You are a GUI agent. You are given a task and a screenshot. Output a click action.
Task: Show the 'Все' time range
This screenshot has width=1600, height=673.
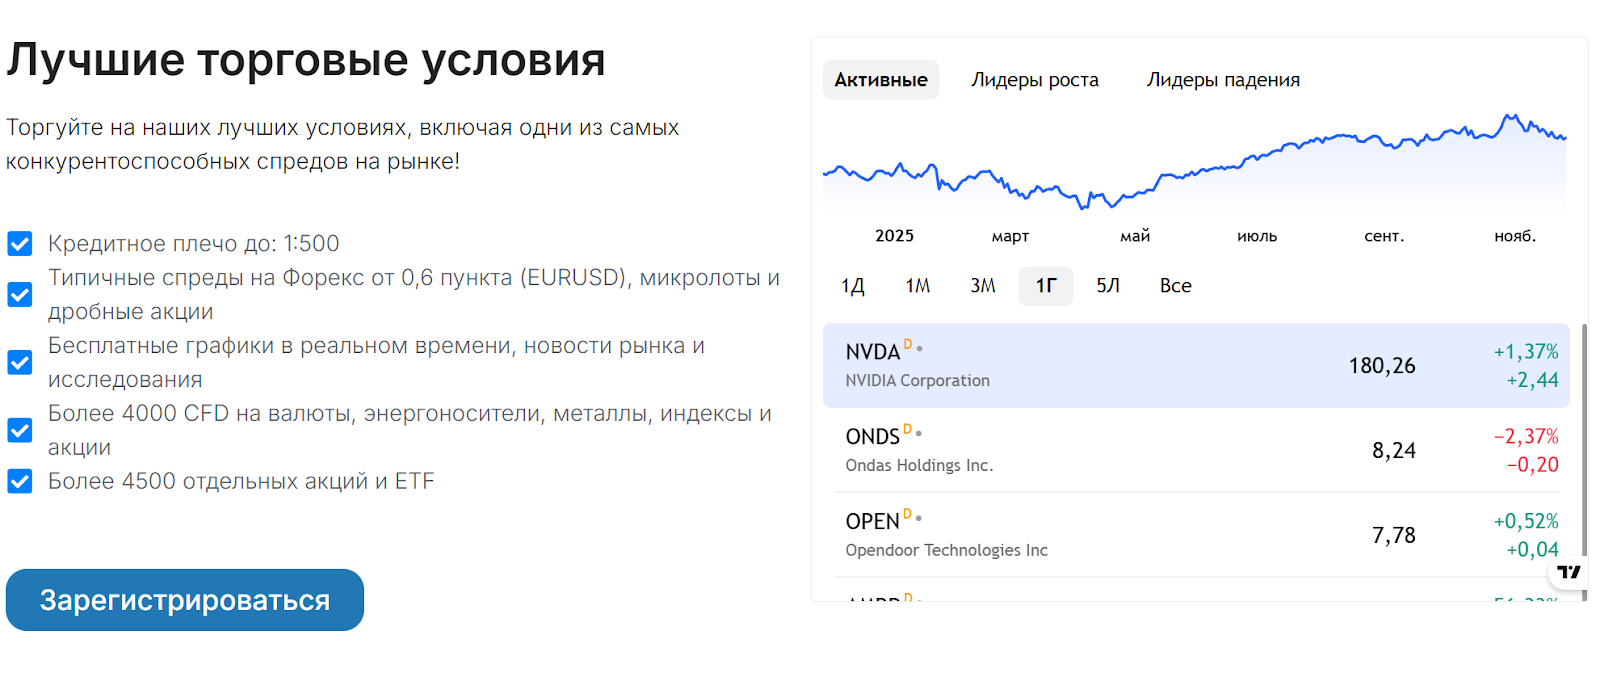(x=1176, y=286)
